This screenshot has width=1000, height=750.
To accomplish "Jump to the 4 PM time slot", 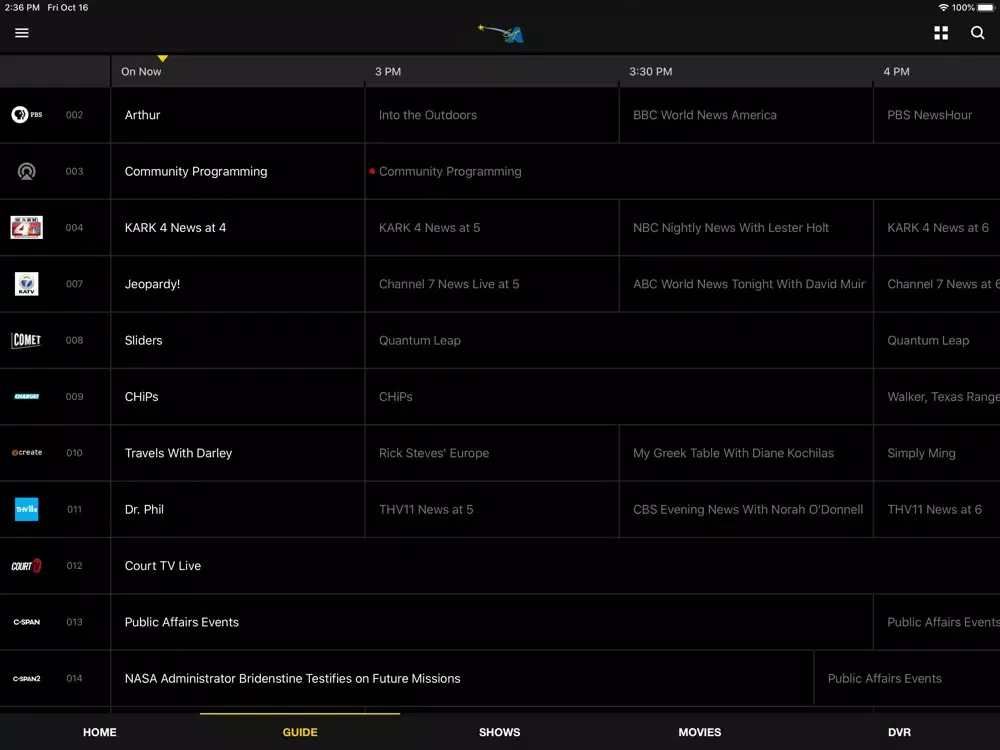I will pyautogui.click(x=896, y=71).
